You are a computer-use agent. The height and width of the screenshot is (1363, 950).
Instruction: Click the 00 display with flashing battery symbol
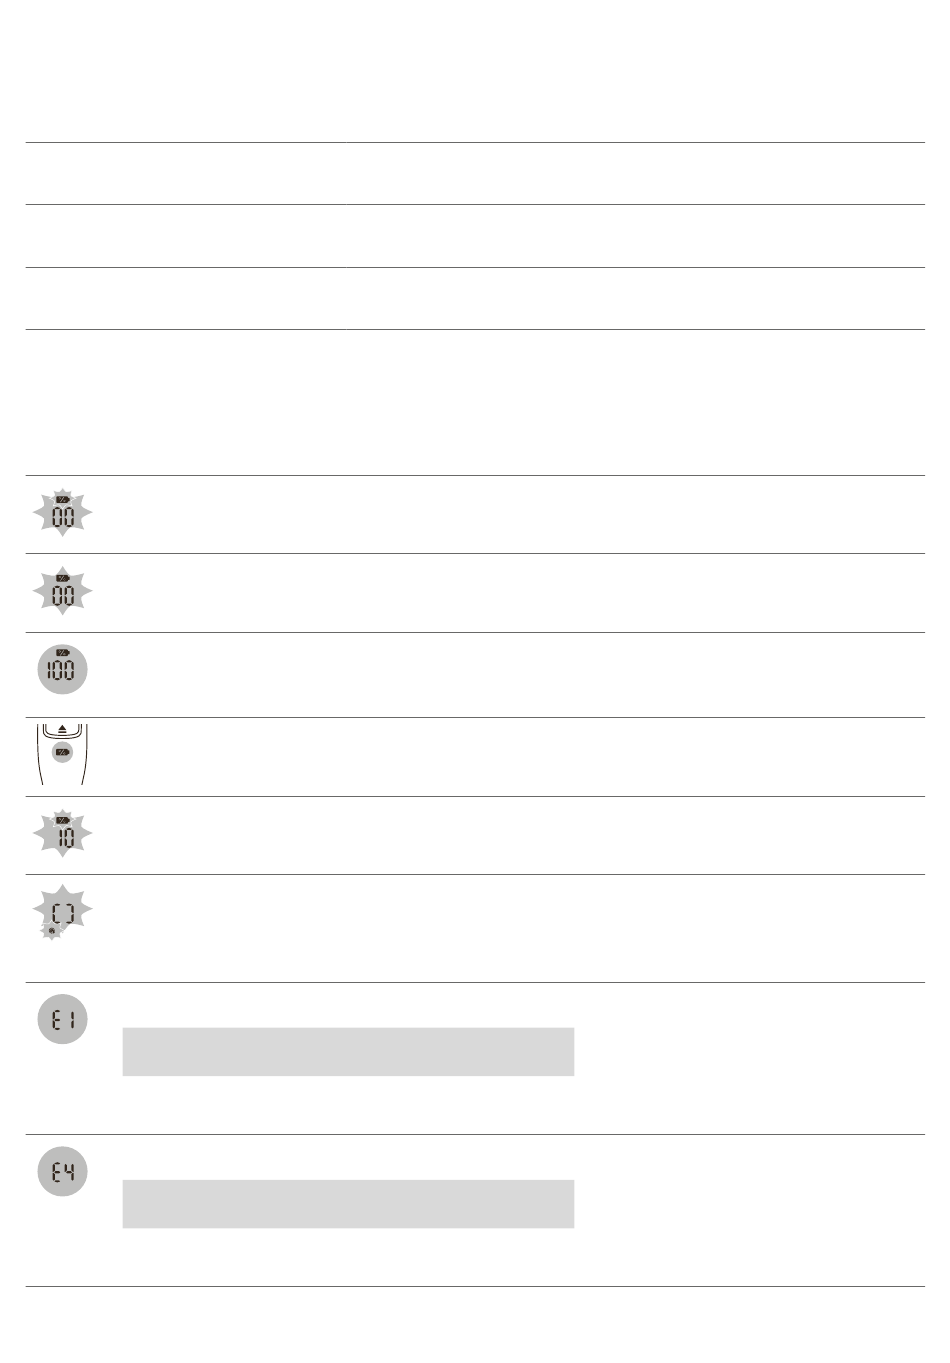[62, 513]
